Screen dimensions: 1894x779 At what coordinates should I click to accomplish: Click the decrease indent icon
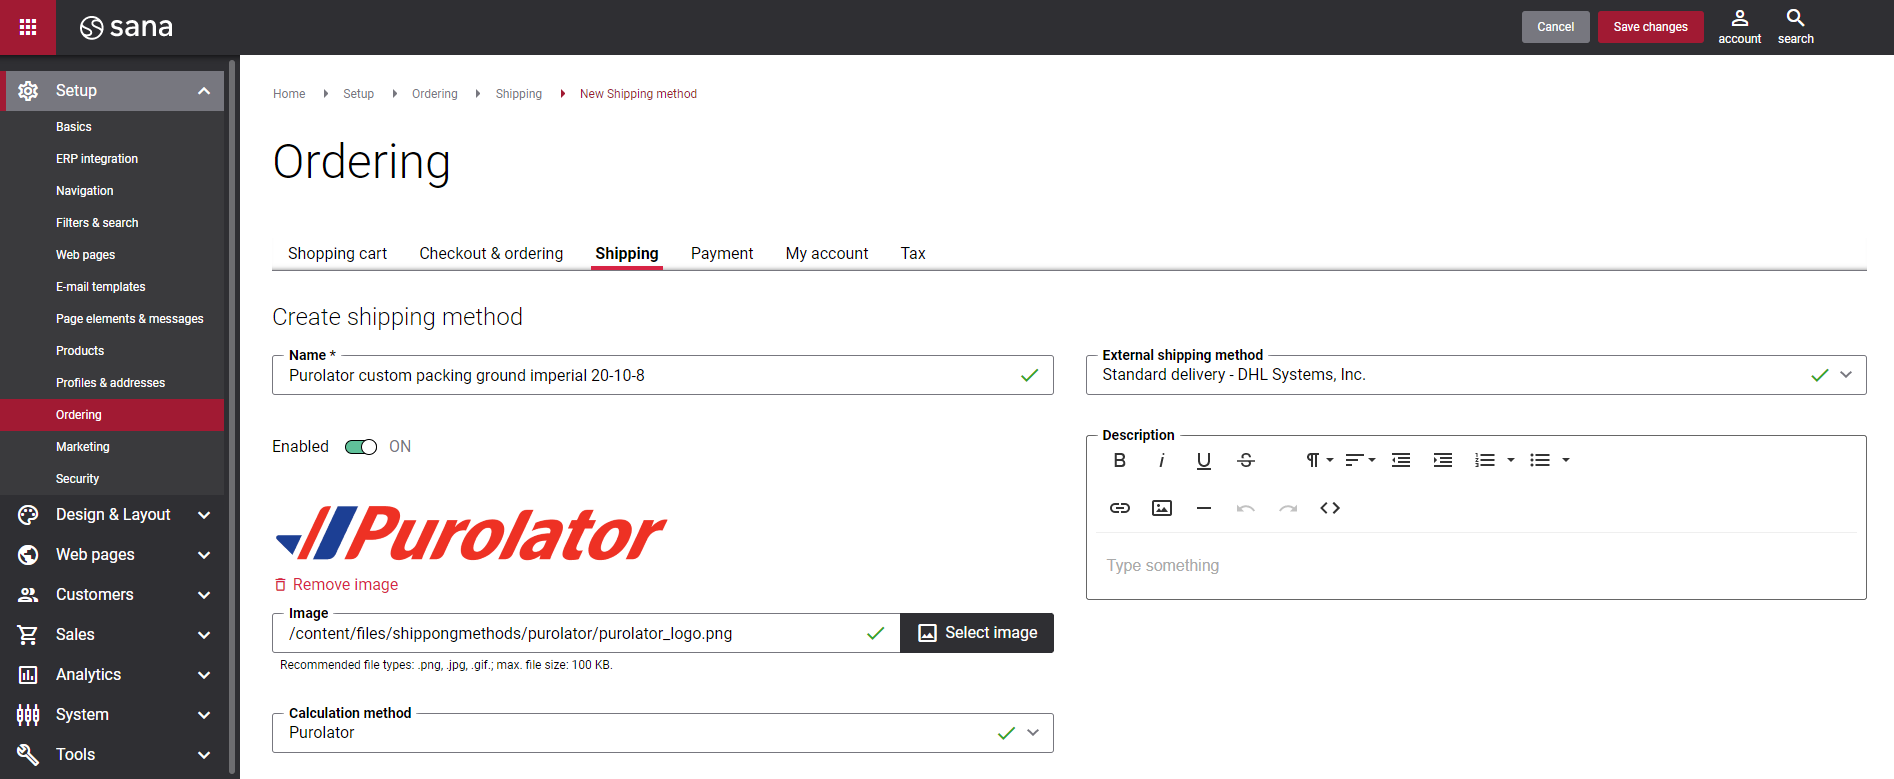pos(1401,460)
